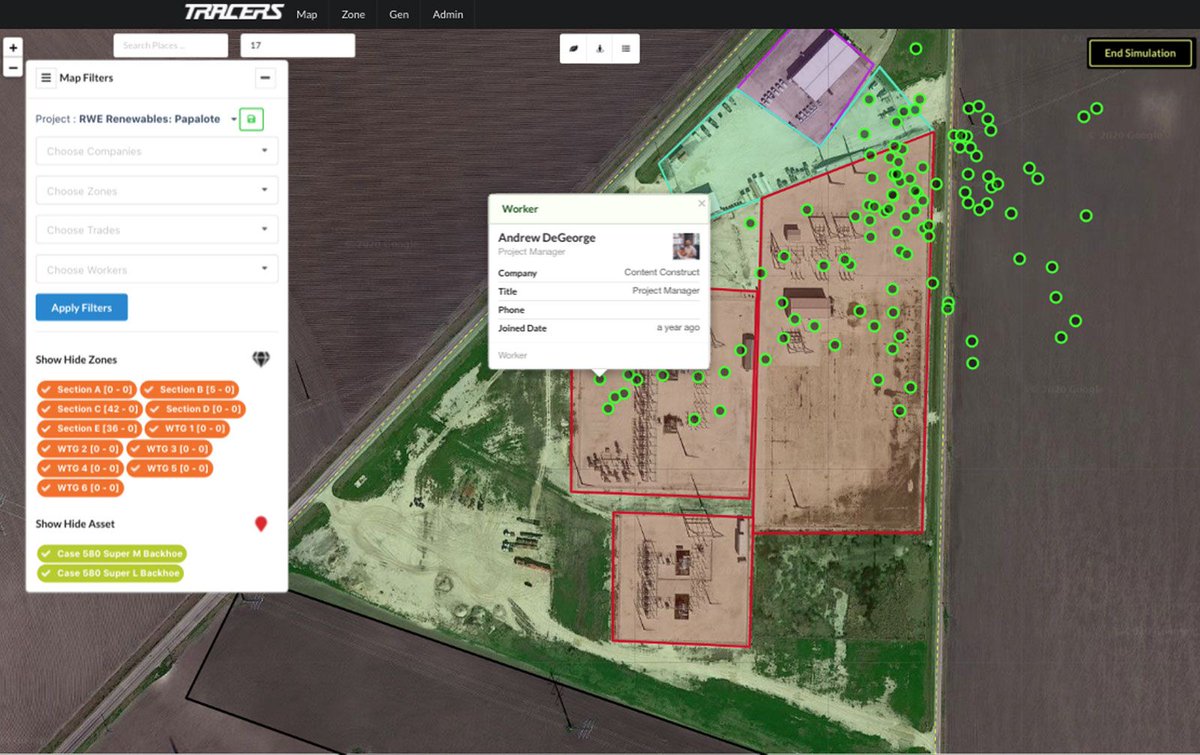Toggle Case 580 Super M Backhoe asset
Image resolution: width=1200 pixels, height=755 pixels.
click(x=112, y=554)
